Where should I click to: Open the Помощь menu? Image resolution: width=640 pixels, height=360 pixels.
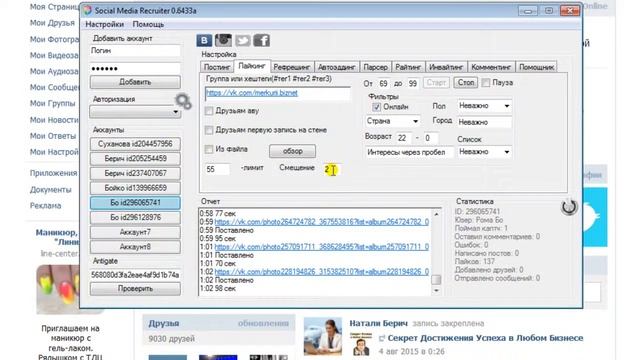tap(148, 24)
